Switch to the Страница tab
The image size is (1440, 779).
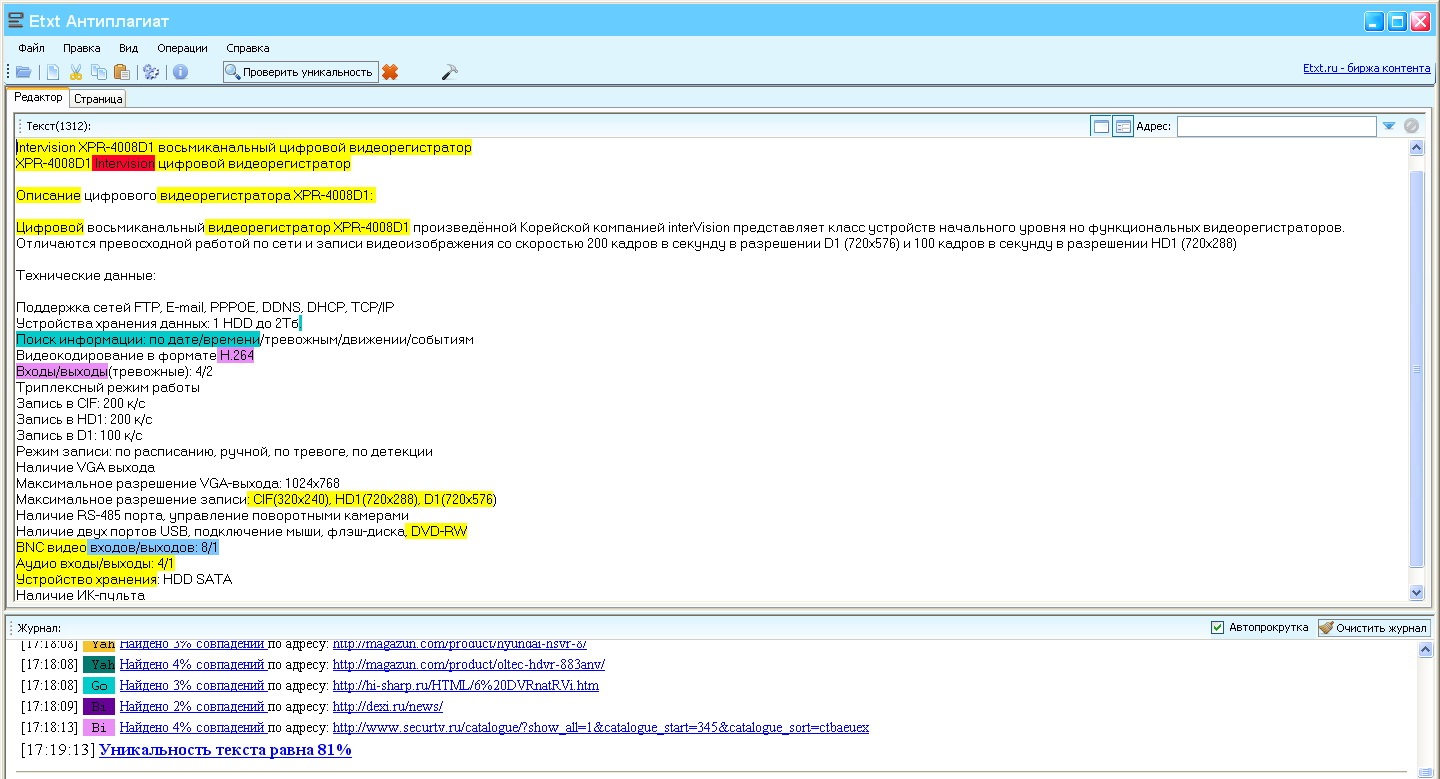pos(98,99)
